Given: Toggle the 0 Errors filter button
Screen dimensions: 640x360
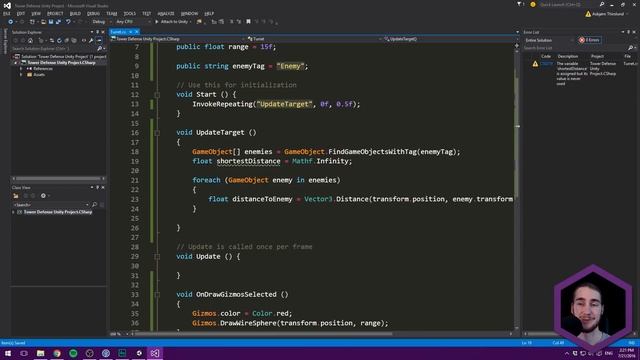Looking at the screenshot, I should (589, 40).
